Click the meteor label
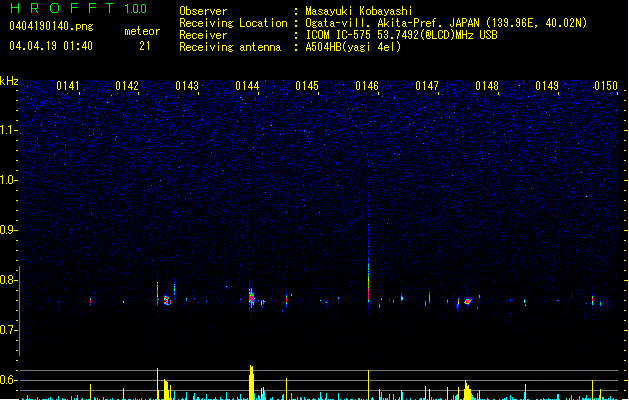This screenshot has width=629, height=400. click(142, 31)
